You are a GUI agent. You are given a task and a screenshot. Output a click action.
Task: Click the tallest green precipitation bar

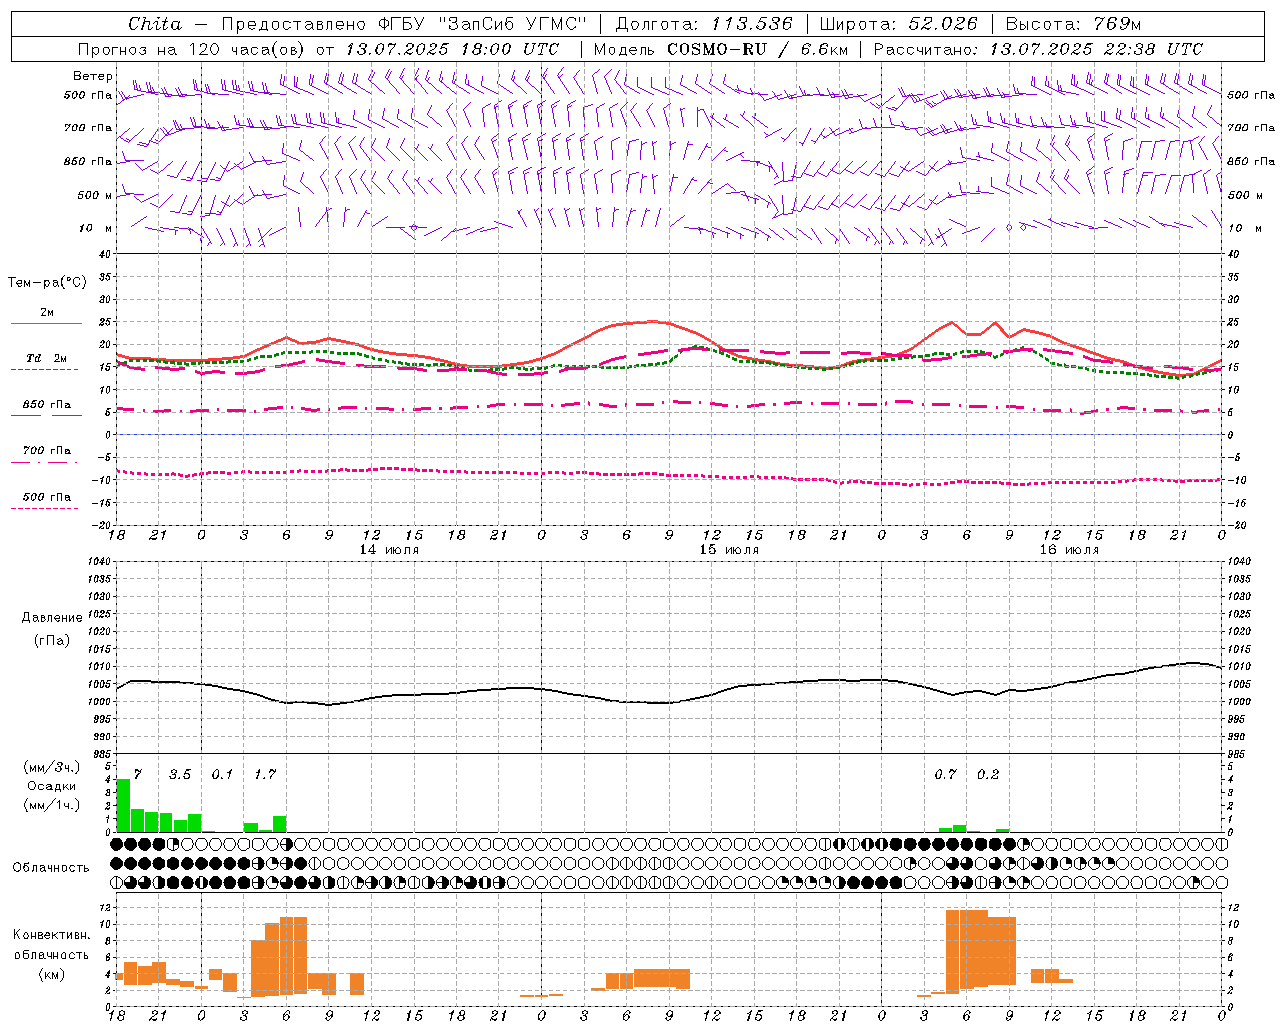123,805
